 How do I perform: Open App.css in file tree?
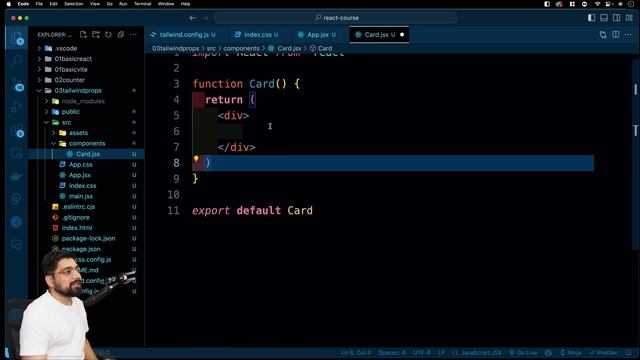pos(86,164)
